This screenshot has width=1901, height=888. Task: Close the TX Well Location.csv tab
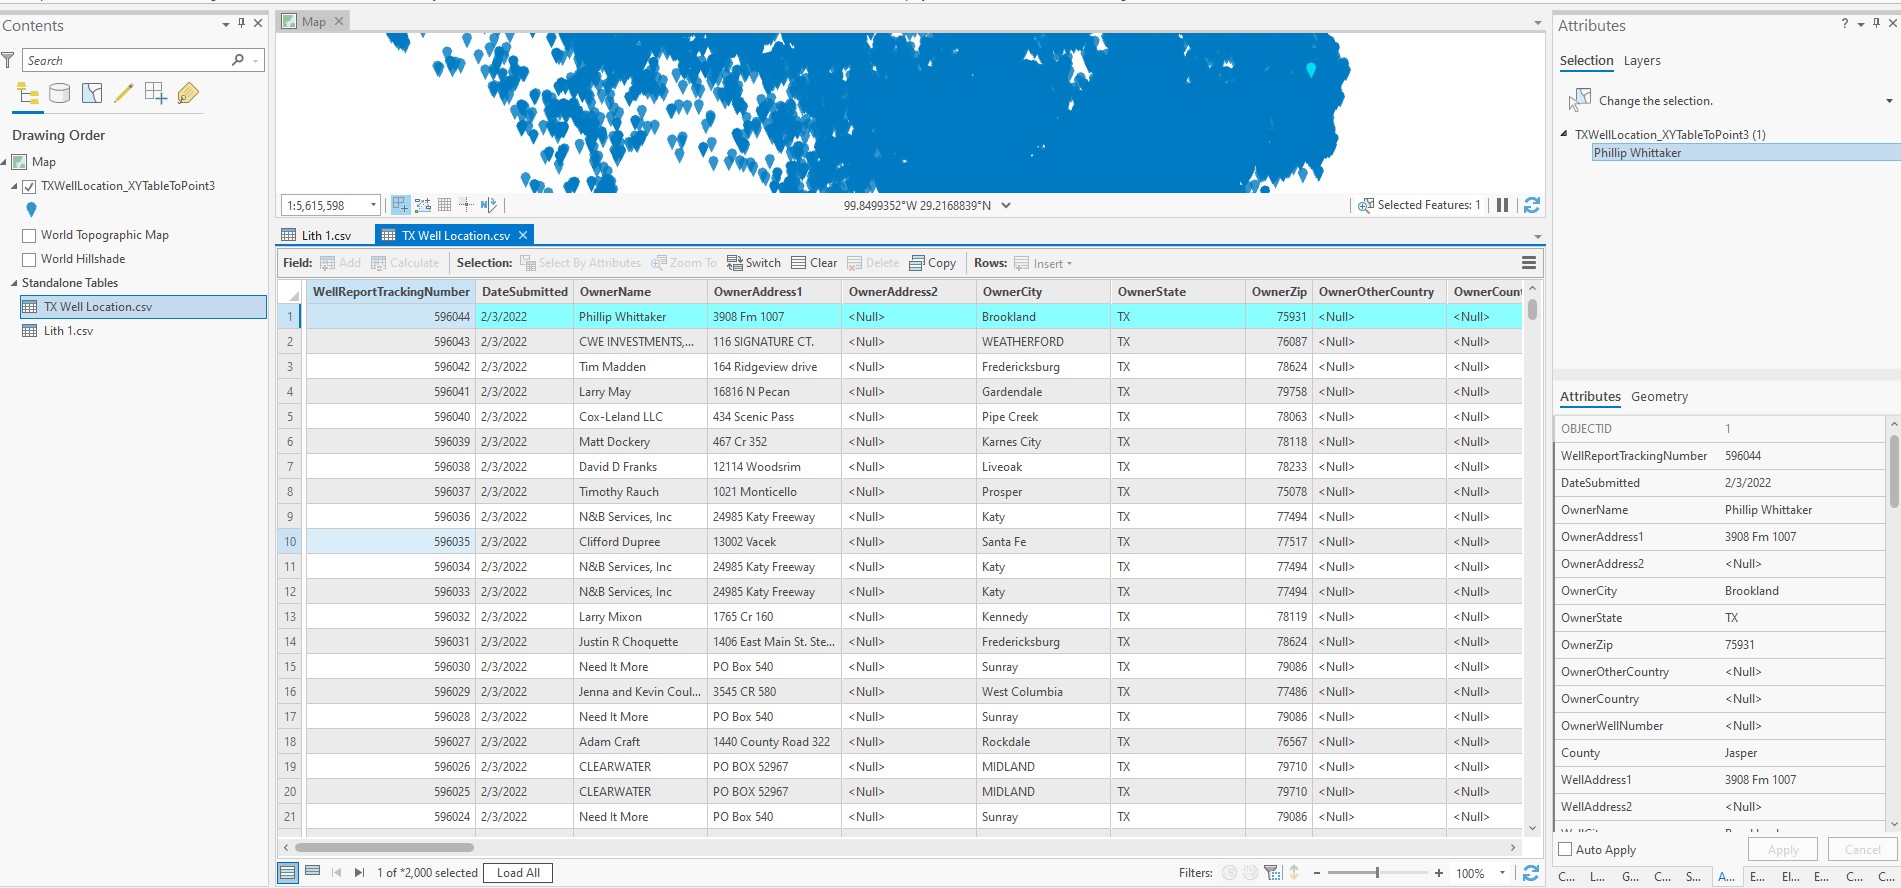tap(523, 235)
